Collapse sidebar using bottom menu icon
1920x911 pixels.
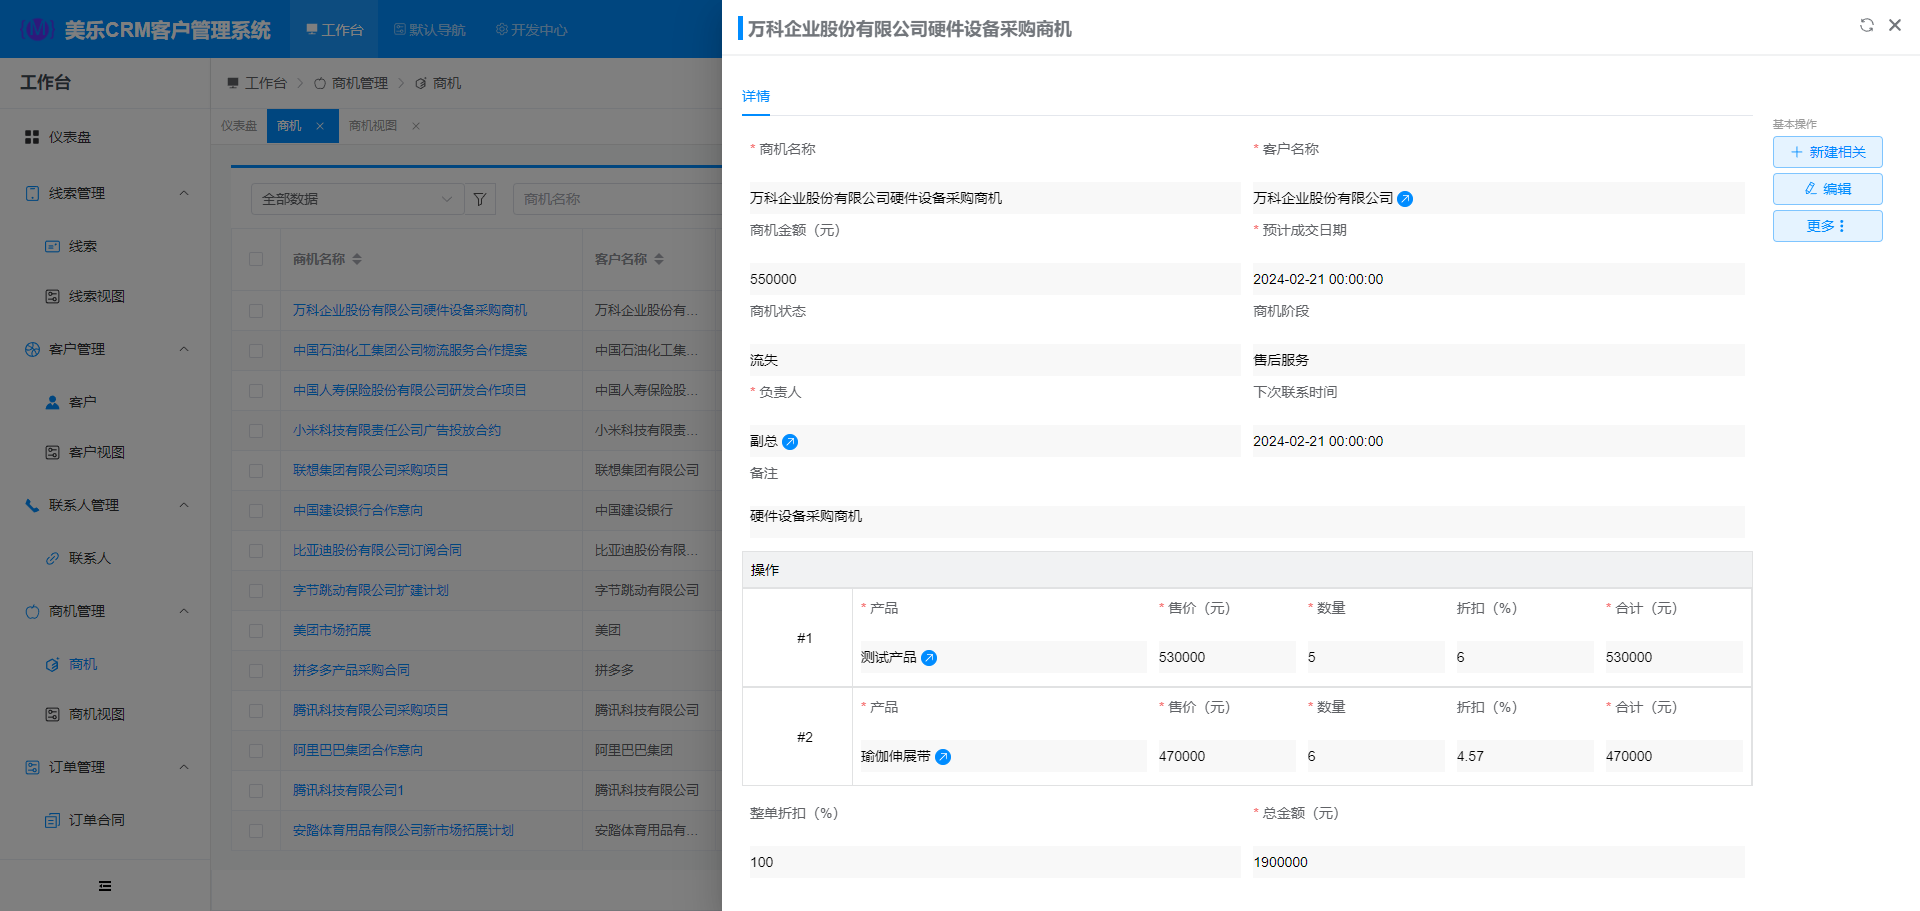(x=105, y=886)
